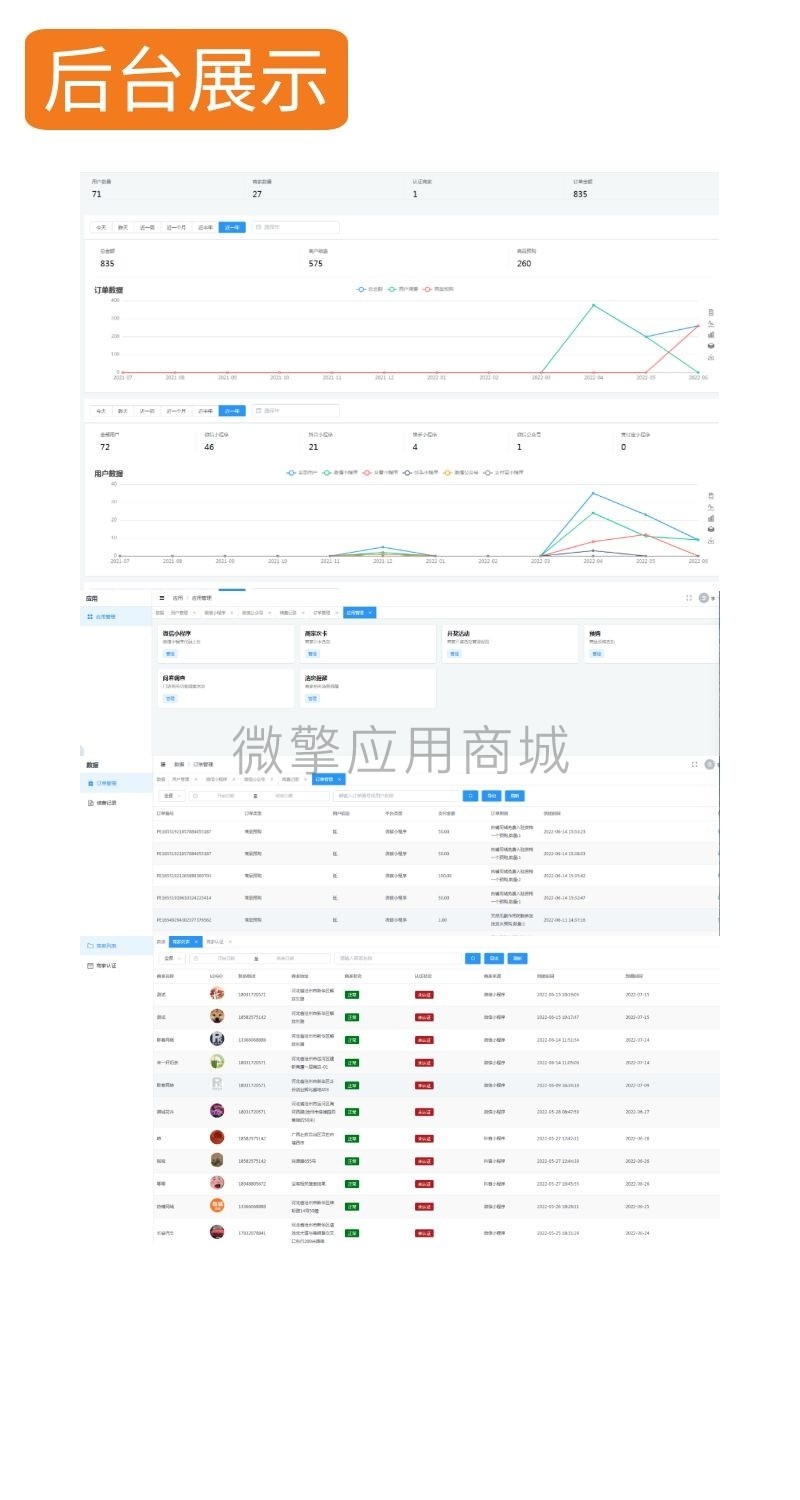Click fullscreen icon in 订单管理 header

694,764
